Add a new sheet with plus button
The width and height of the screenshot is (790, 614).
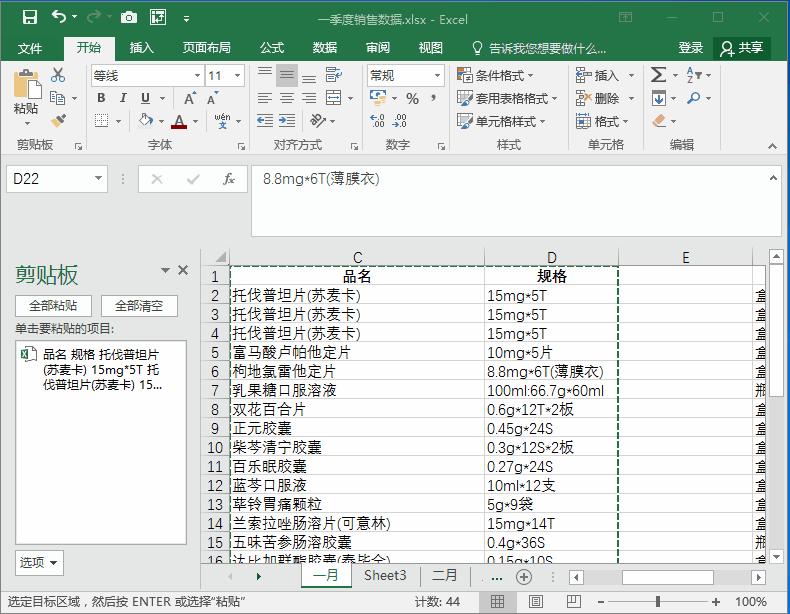(x=524, y=577)
